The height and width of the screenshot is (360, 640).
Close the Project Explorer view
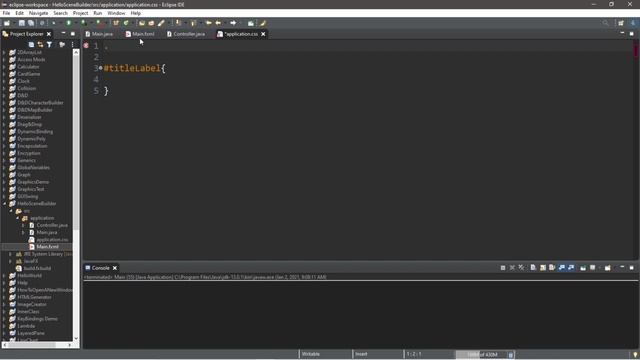pos(49,34)
